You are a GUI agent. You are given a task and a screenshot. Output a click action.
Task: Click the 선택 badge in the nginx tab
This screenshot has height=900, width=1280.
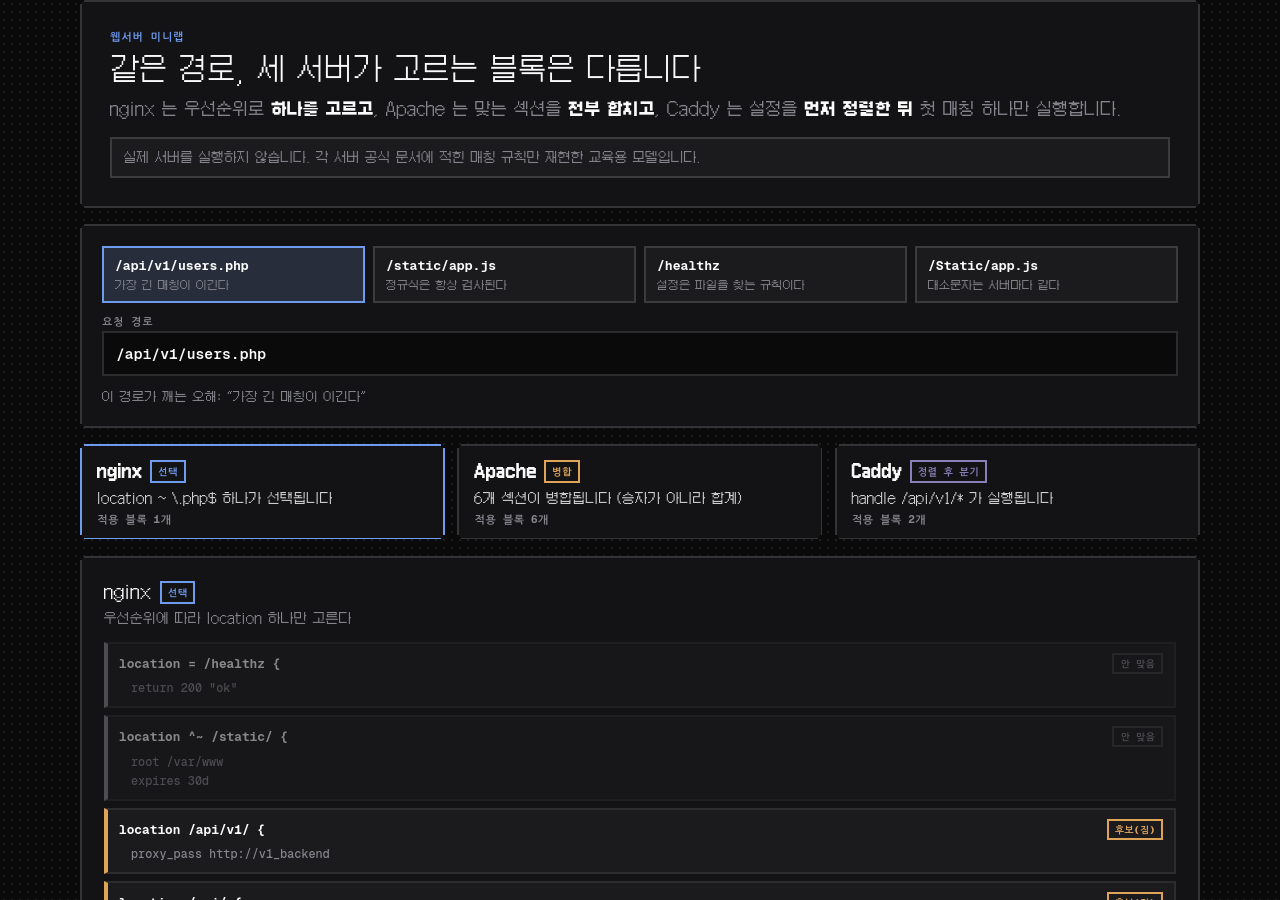[x=168, y=471]
